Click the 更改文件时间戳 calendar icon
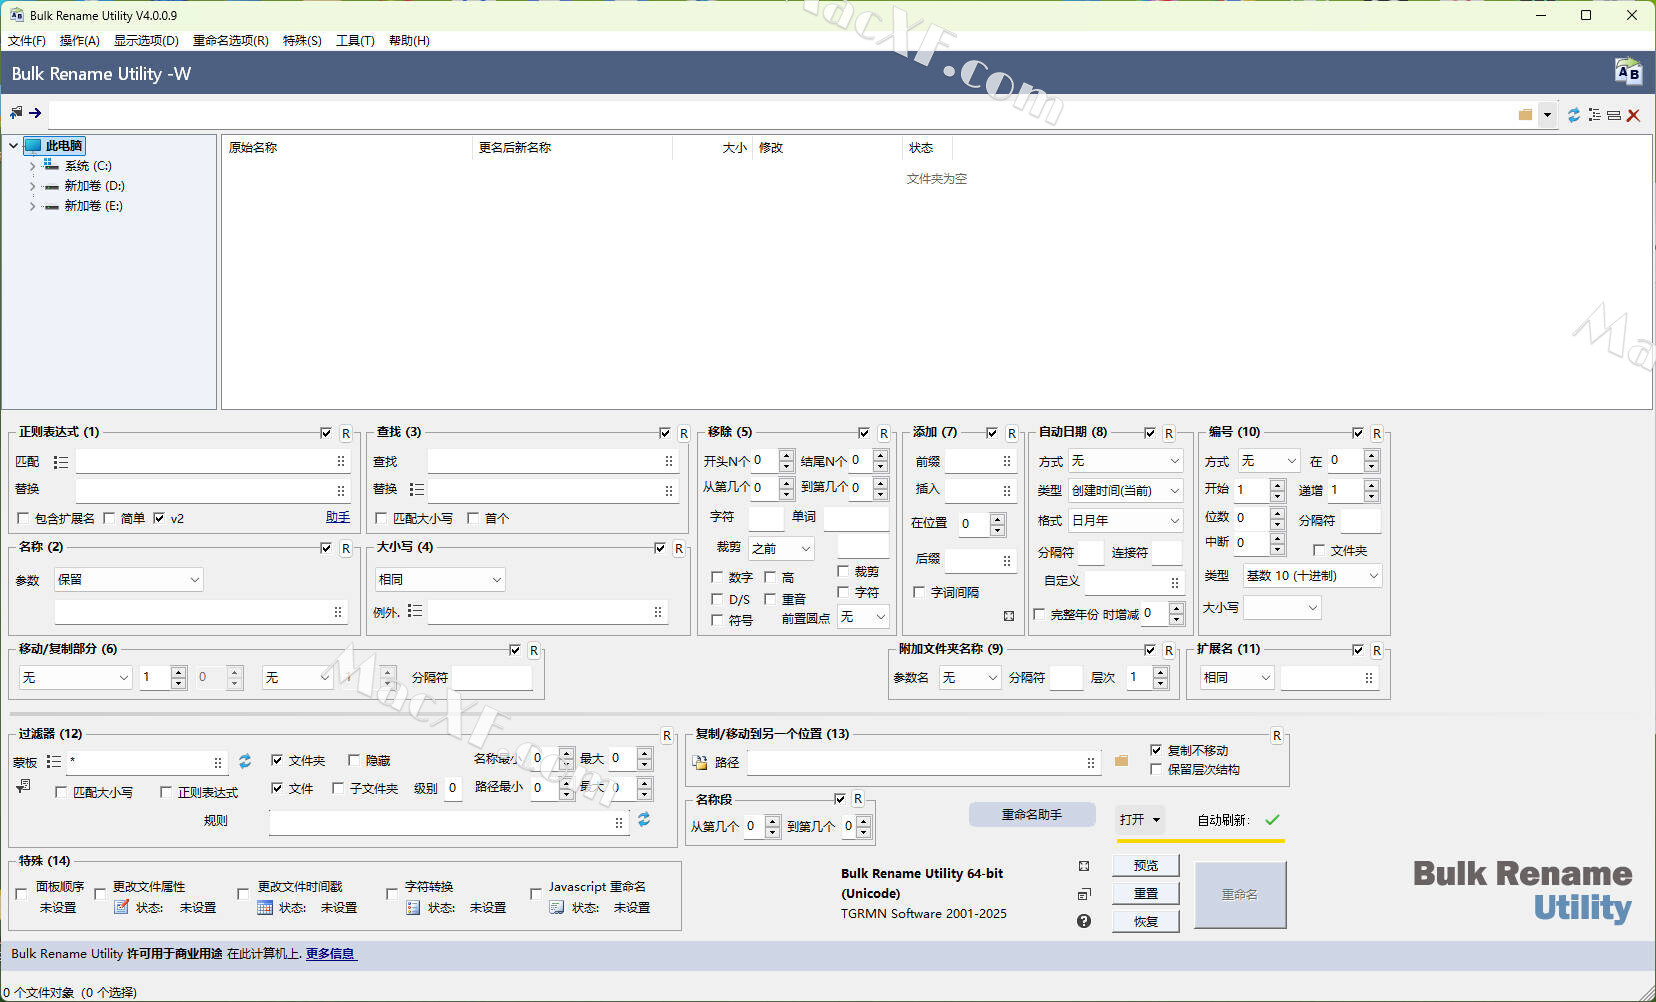This screenshot has width=1656, height=1002. pyautogui.click(x=265, y=907)
